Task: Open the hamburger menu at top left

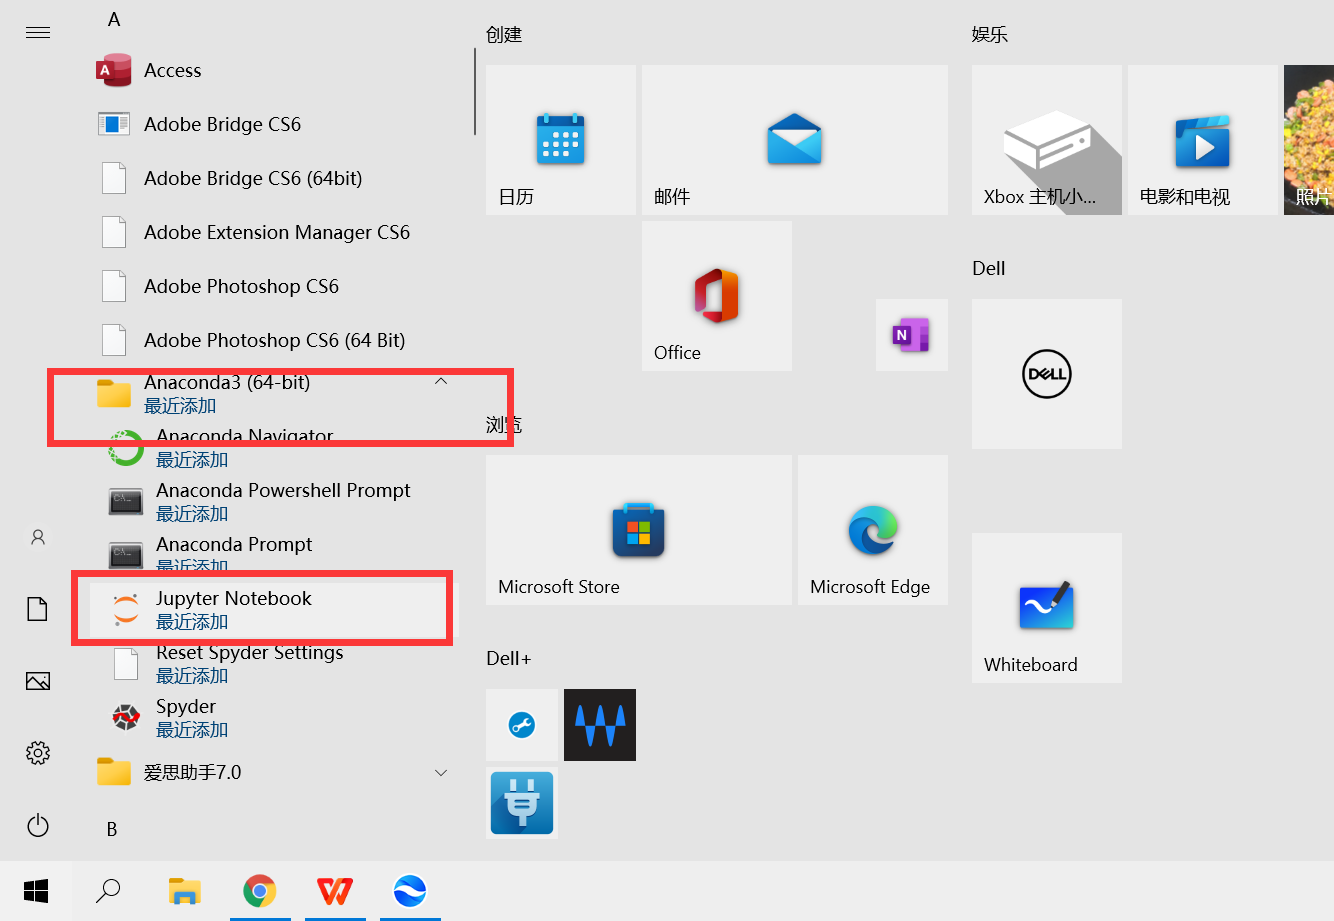Action: pyautogui.click(x=38, y=33)
